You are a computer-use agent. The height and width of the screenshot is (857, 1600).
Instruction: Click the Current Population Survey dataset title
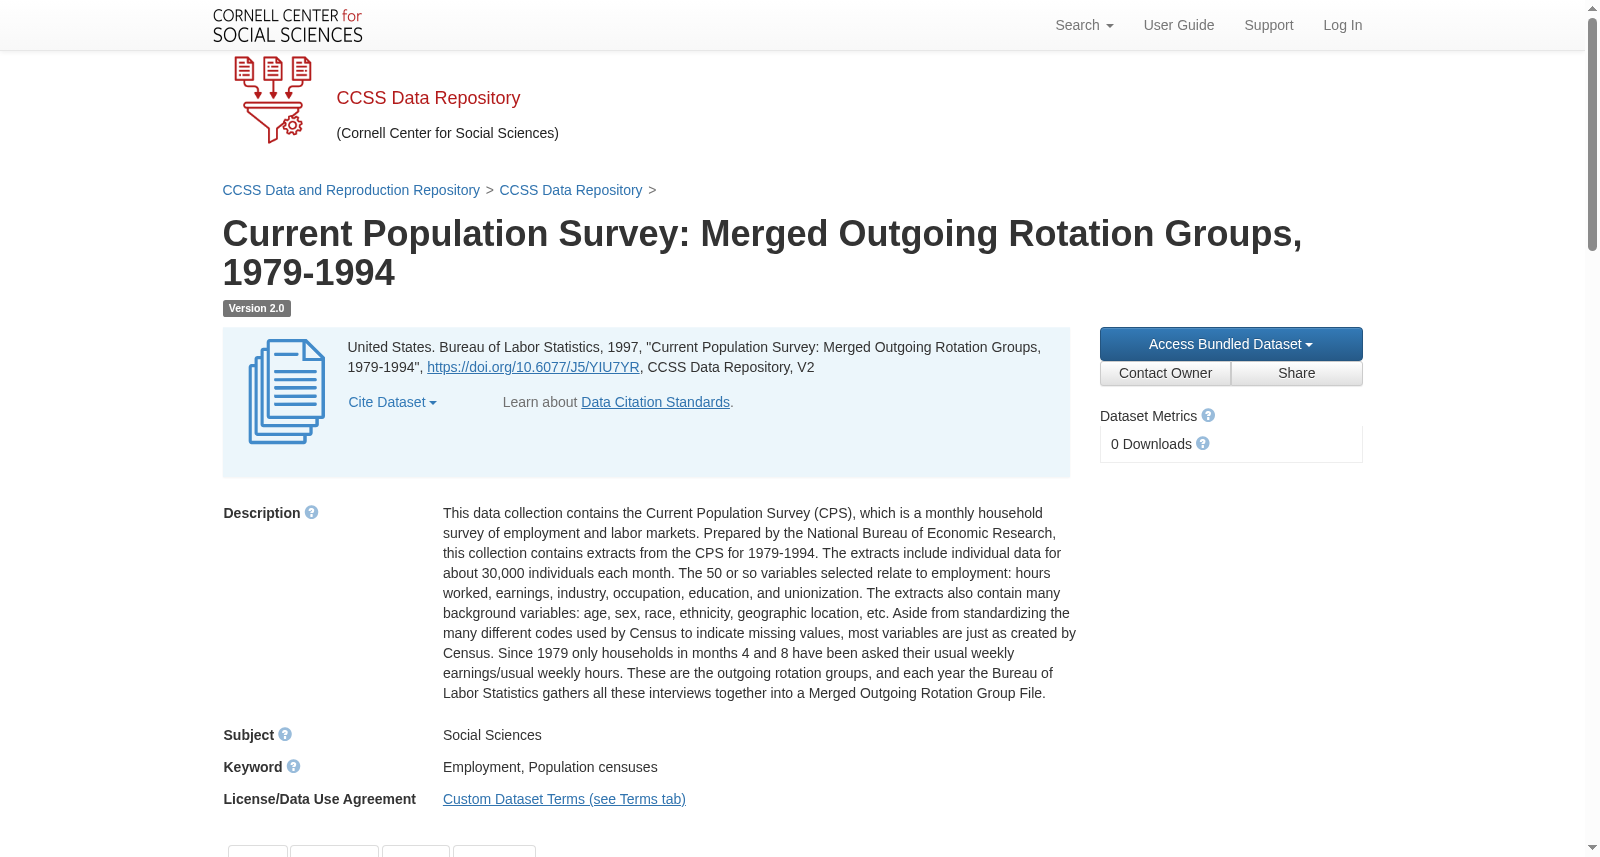point(762,253)
